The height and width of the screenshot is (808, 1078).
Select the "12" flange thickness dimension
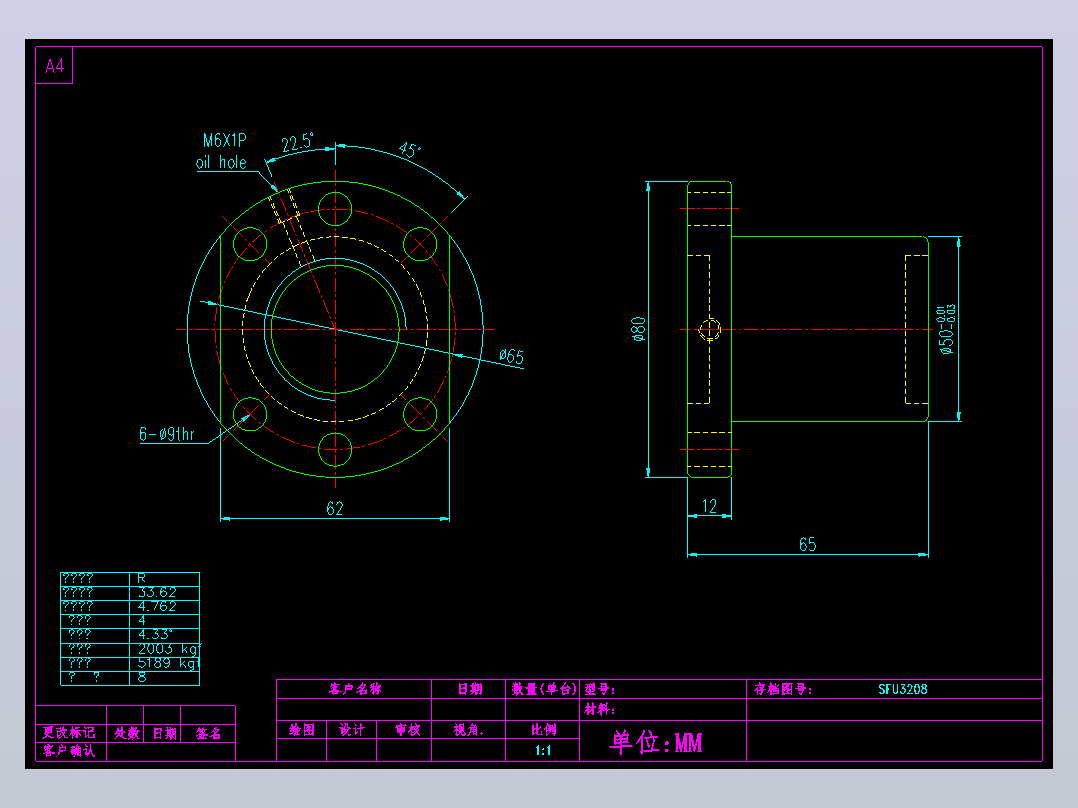pos(710,506)
